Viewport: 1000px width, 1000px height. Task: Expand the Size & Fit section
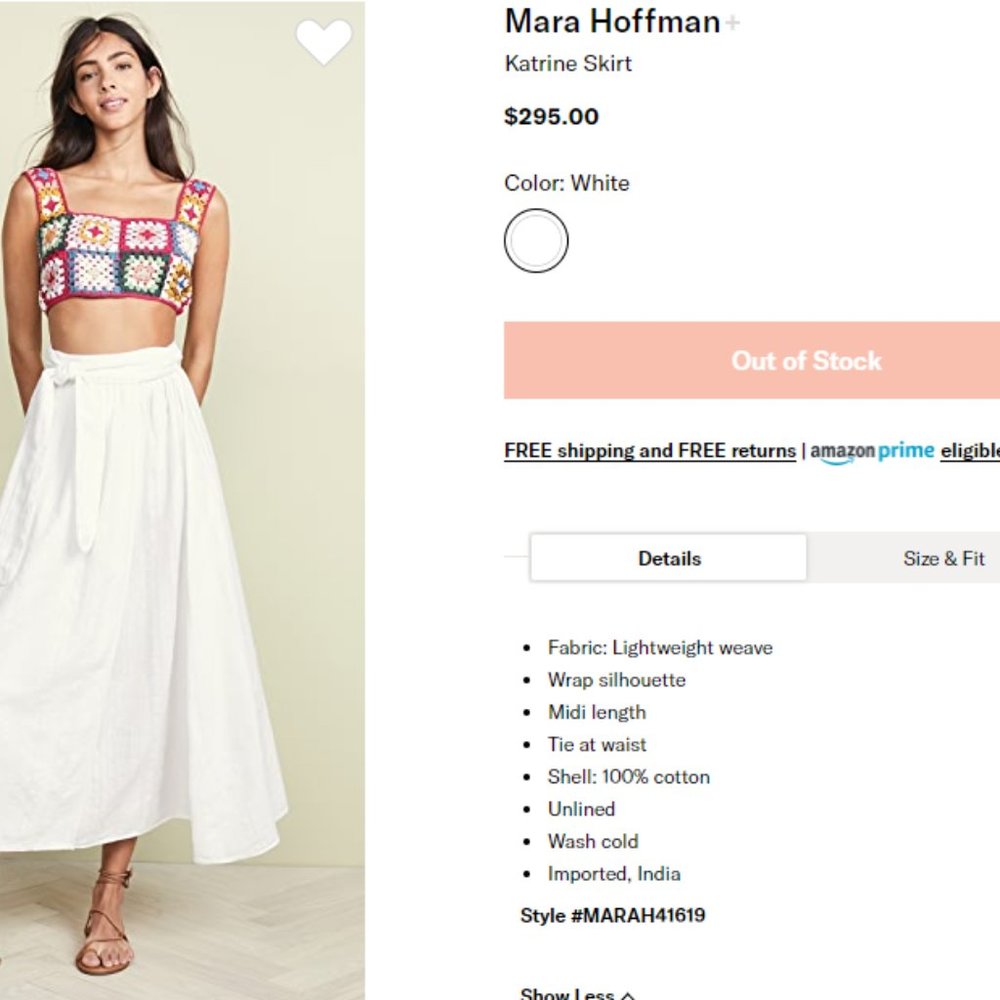[x=944, y=559]
